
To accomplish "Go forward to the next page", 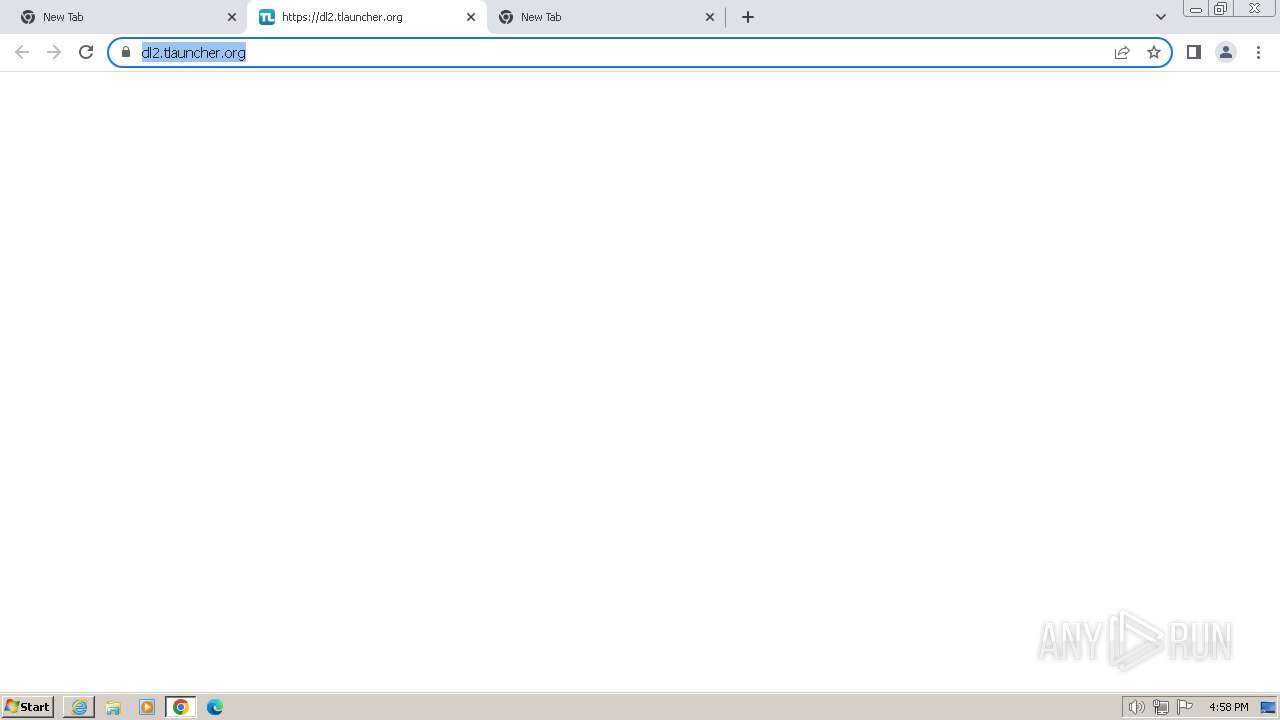I will pos(54,52).
